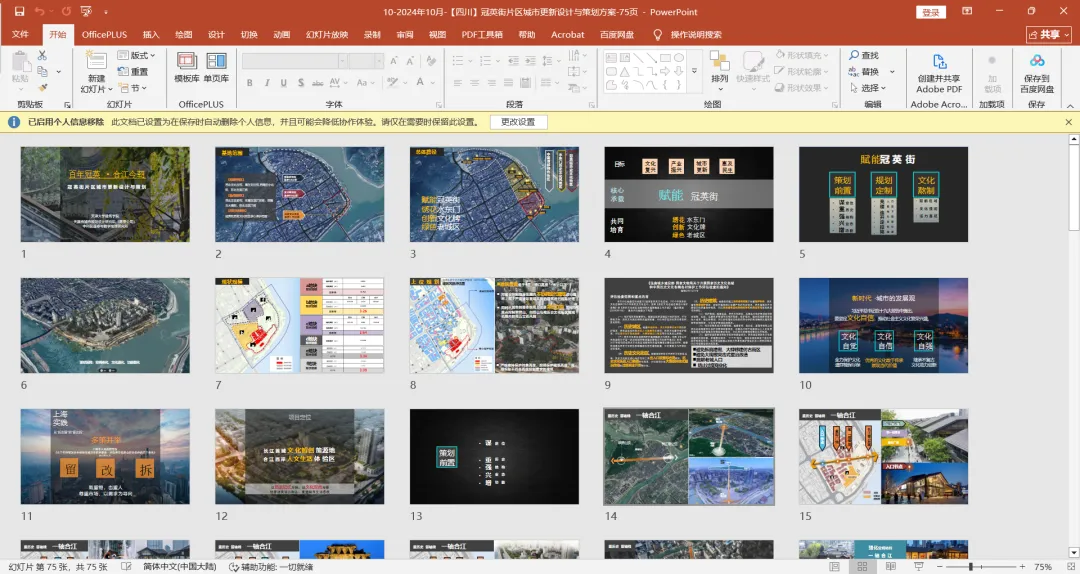Image resolution: width=1080 pixels, height=574 pixels.
Task: Click the Cut scissors icon
Action: [x=42, y=55]
